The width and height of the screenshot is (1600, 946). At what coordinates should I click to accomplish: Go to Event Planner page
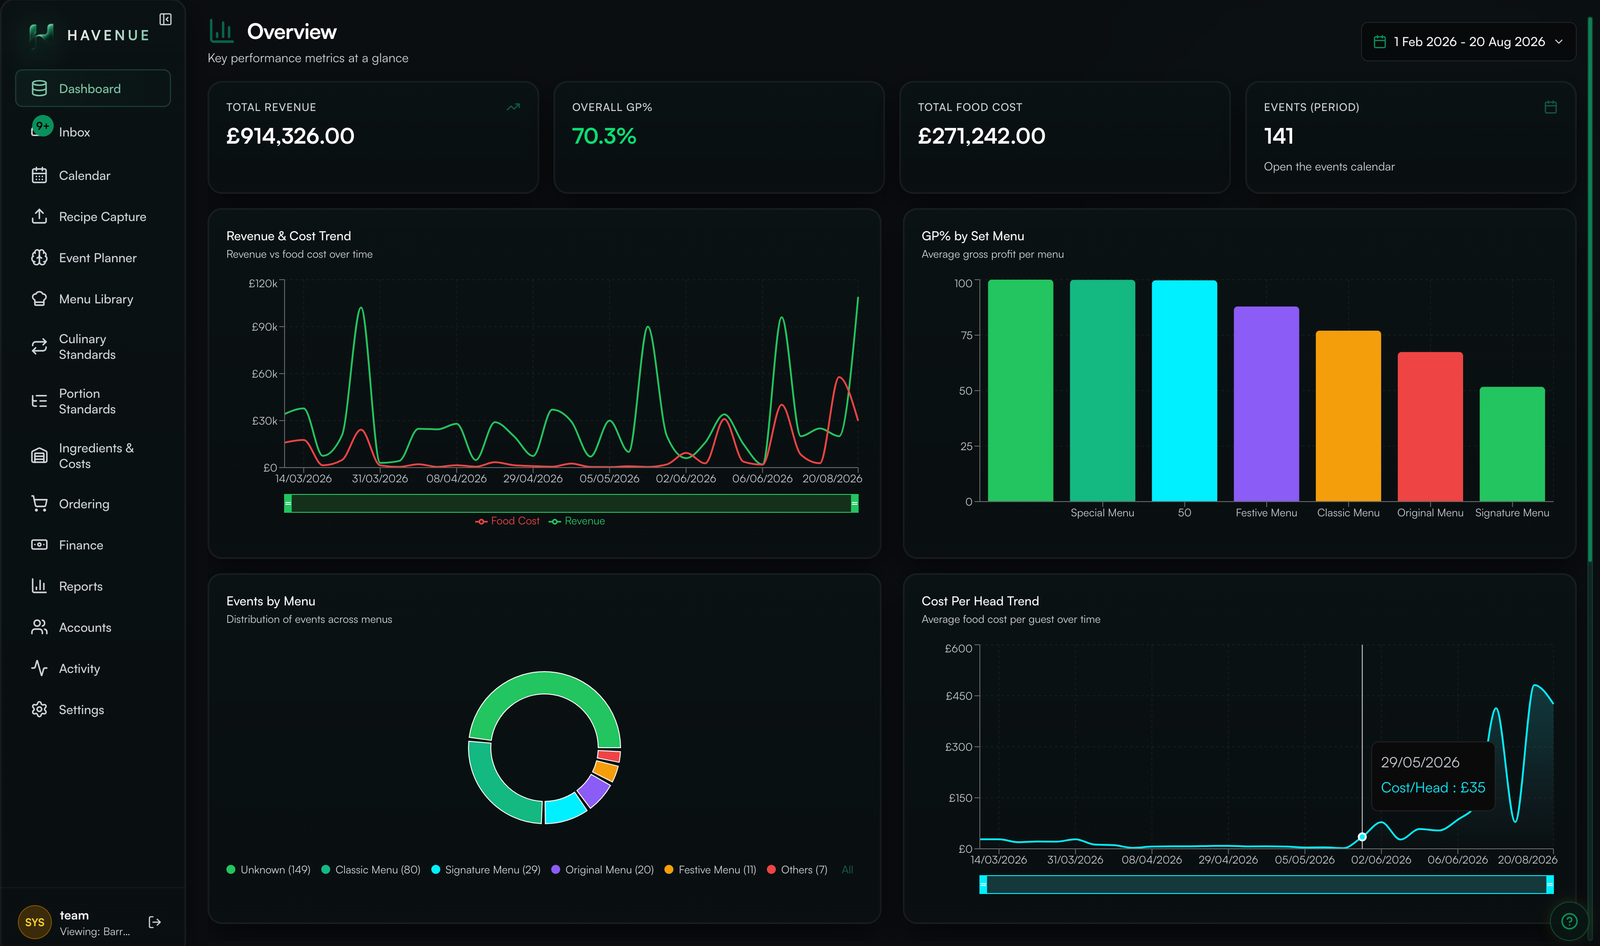[93, 257]
